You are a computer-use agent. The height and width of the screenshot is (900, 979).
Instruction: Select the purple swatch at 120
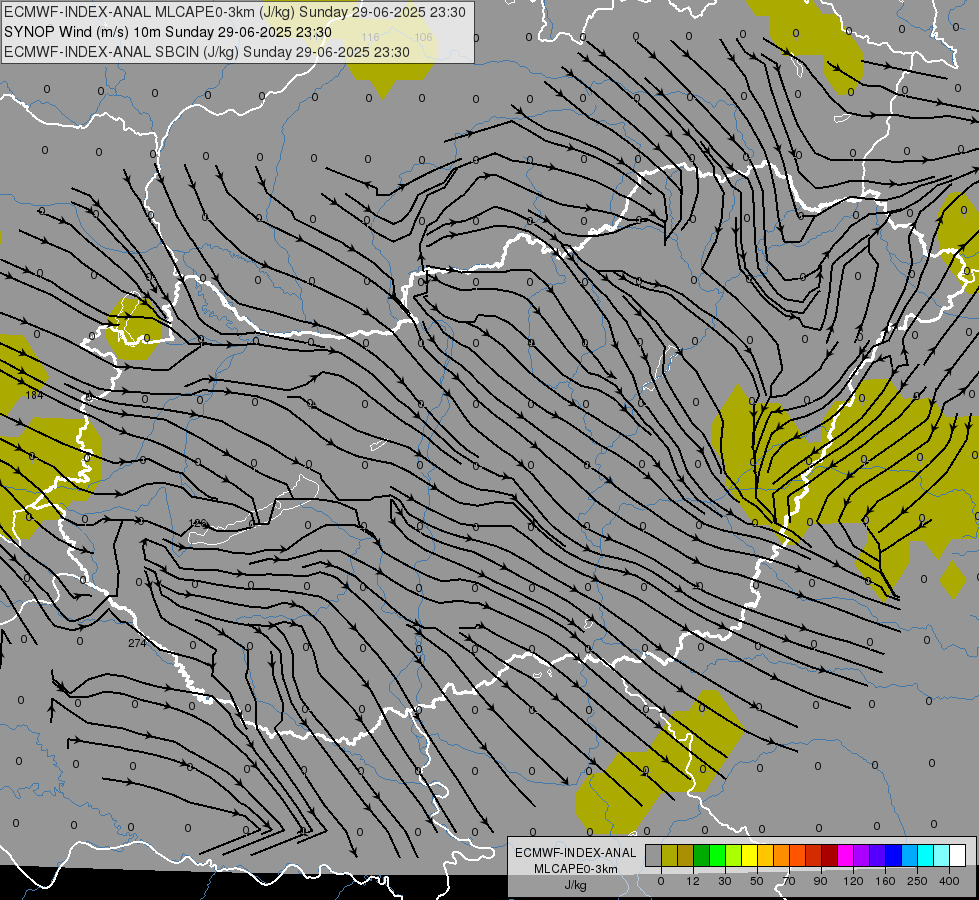862,855
